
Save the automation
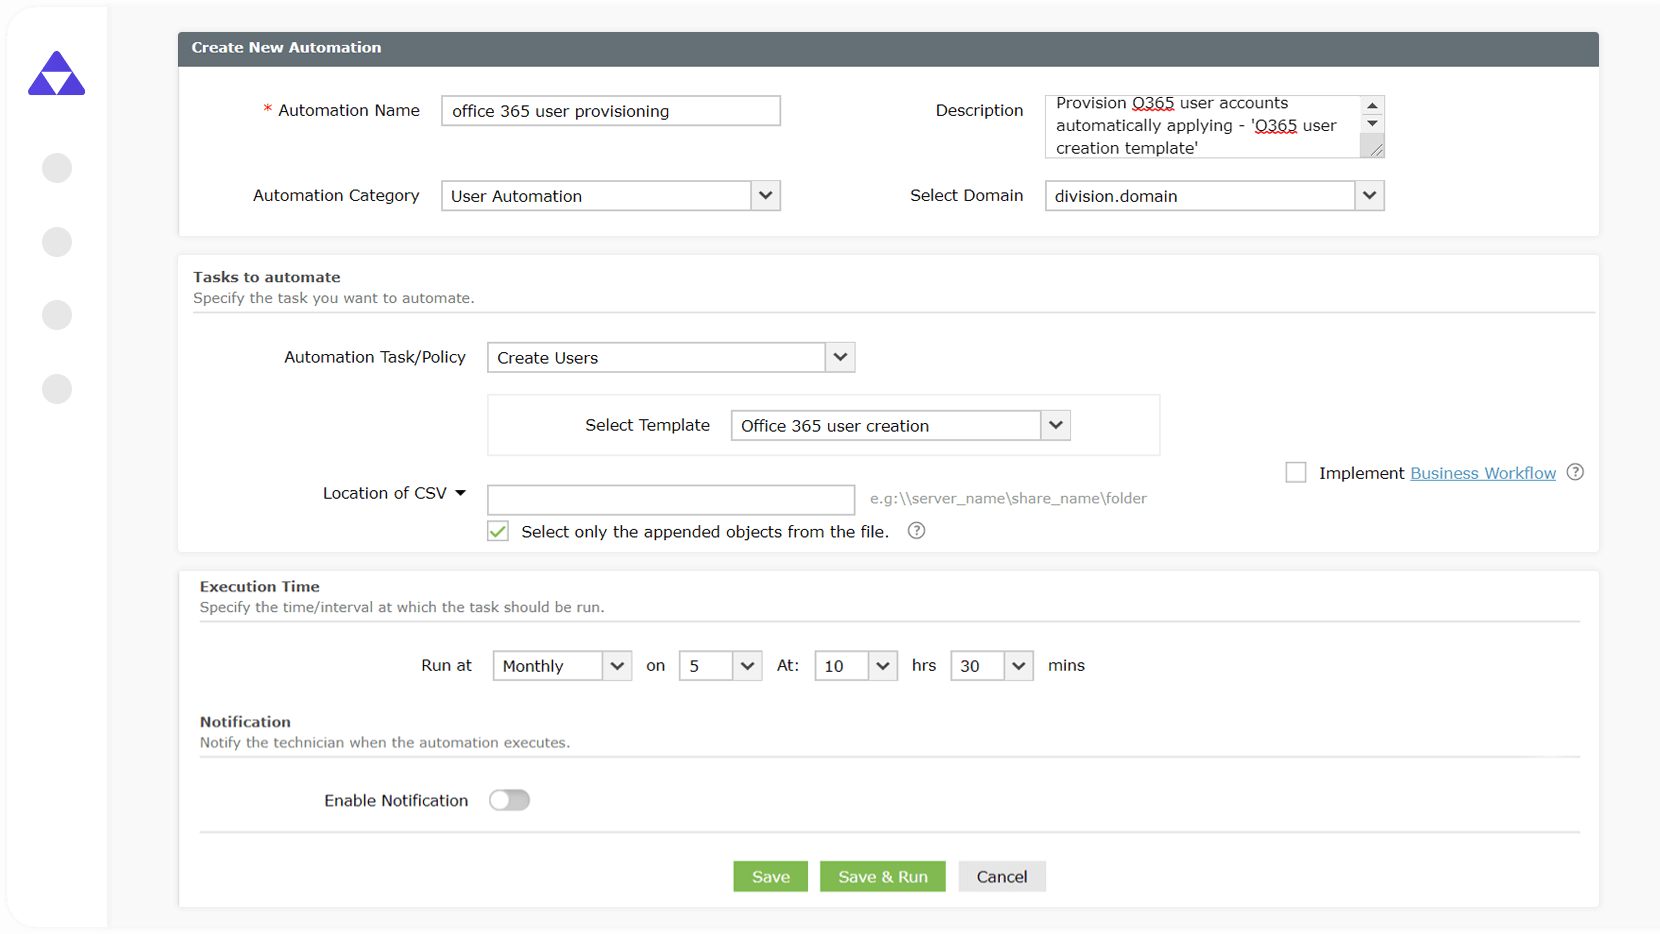tap(770, 877)
